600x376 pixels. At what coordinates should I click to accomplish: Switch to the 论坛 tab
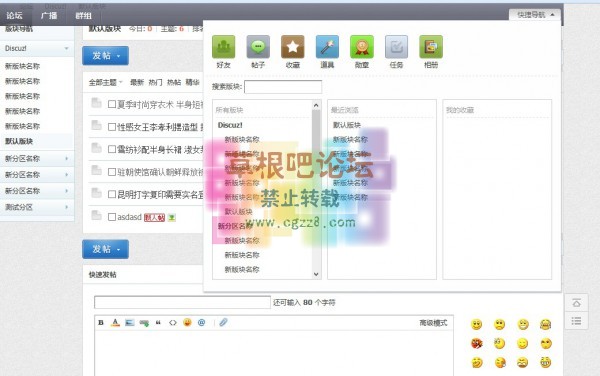click(x=14, y=15)
